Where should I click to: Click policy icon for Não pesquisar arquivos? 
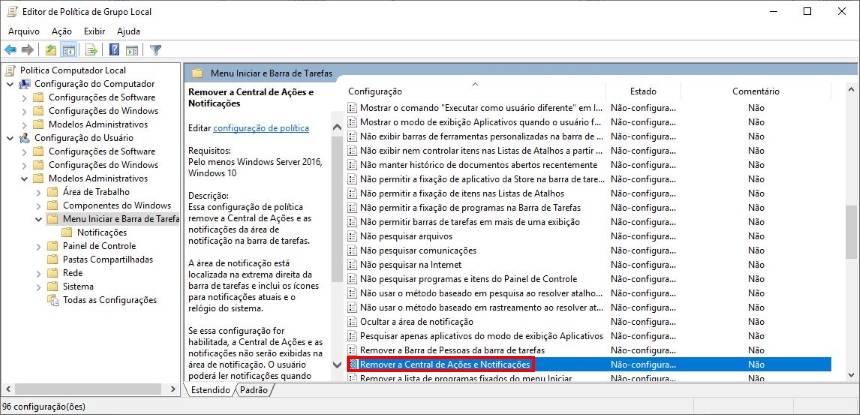tap(353, 236)
